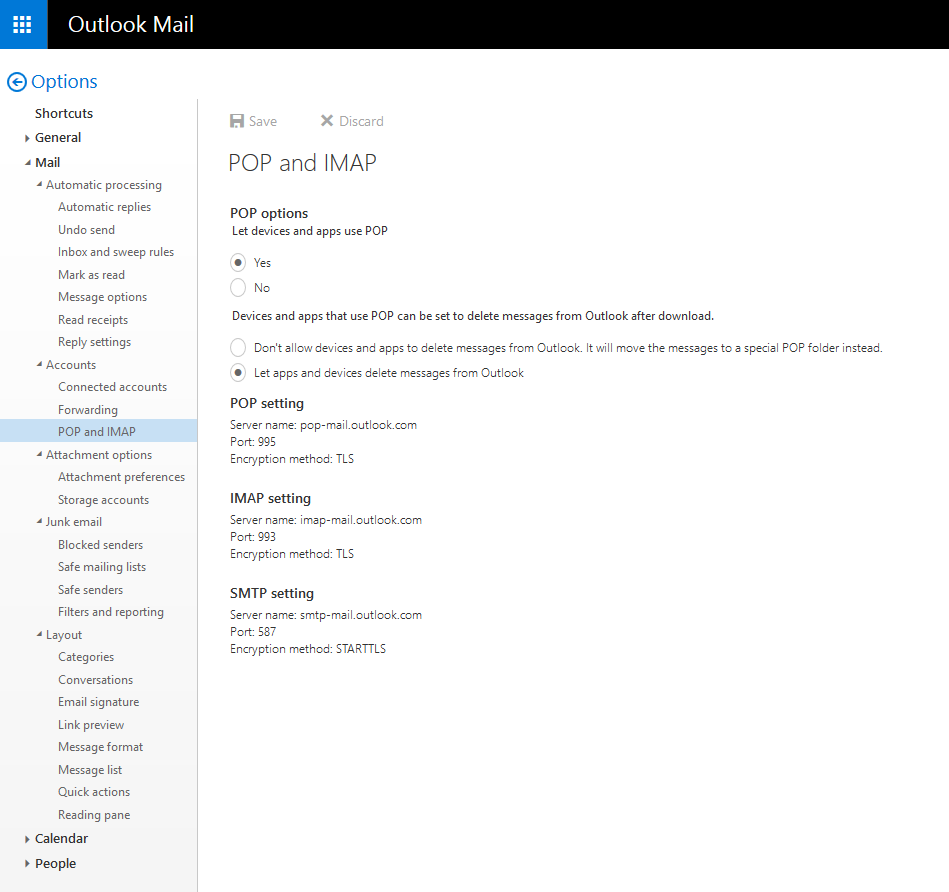Image resolution: width=949 pixels, height=892 pixels.
Task: Select Yes to let devices use POP
Action: (238, 263)
